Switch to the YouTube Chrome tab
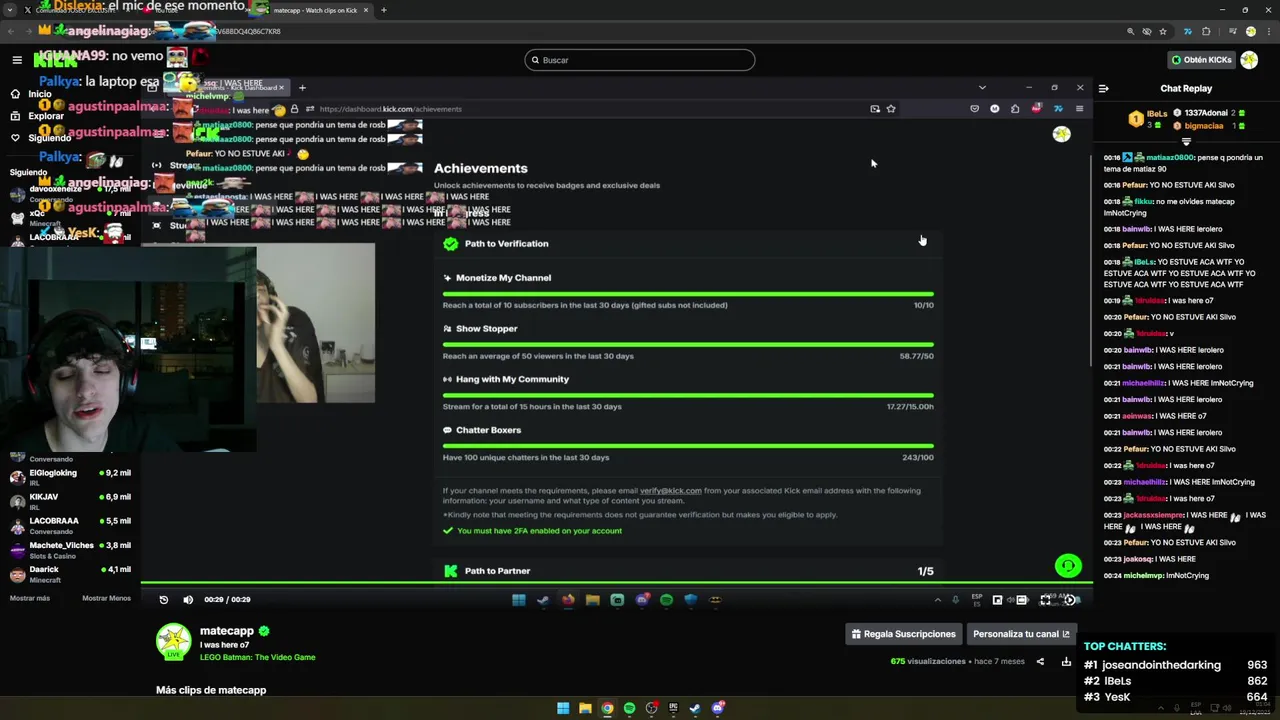Image resolution: width=1280 pixels, height=720 pixels. pyautogui.click(x=190, y=10)
